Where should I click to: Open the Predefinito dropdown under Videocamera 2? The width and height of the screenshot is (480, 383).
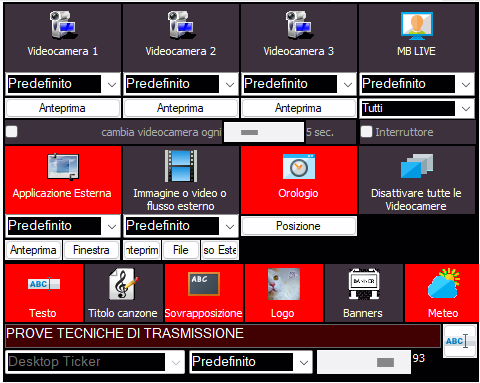point(181,84)
